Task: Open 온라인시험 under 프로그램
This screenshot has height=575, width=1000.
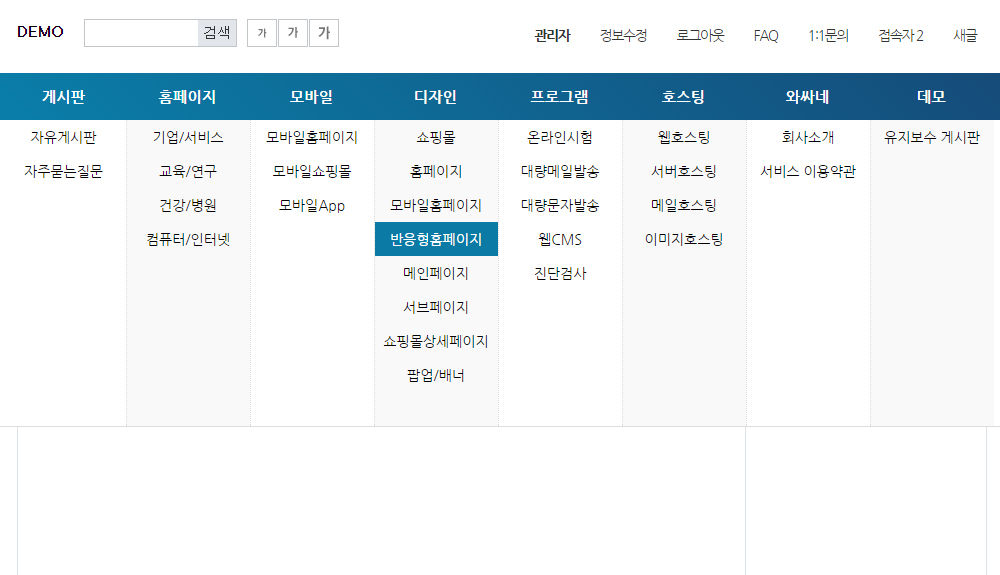Action: 559,137
